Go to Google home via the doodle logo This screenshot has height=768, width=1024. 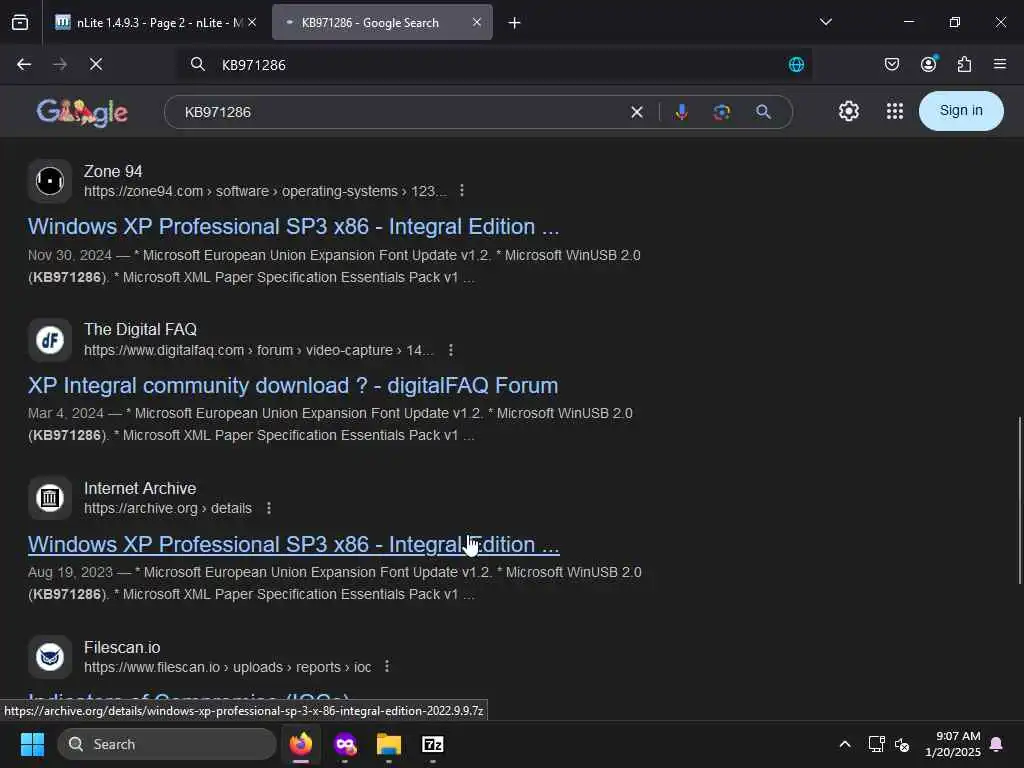point(82,112)
